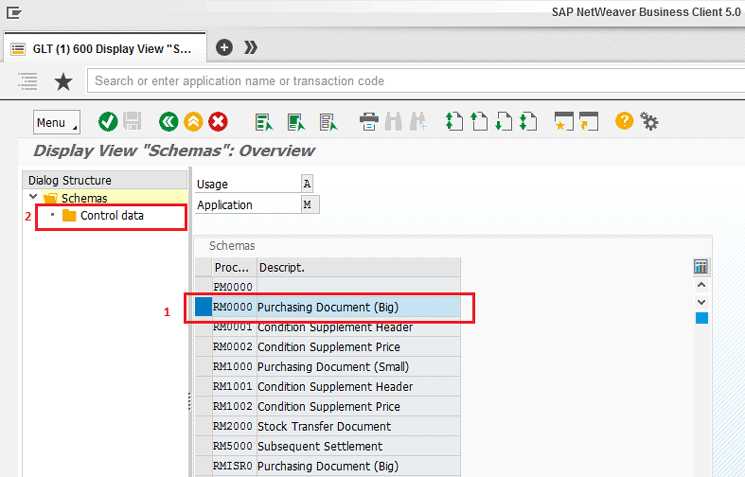Open Customize Local Layout gear icon

[649, 122]
